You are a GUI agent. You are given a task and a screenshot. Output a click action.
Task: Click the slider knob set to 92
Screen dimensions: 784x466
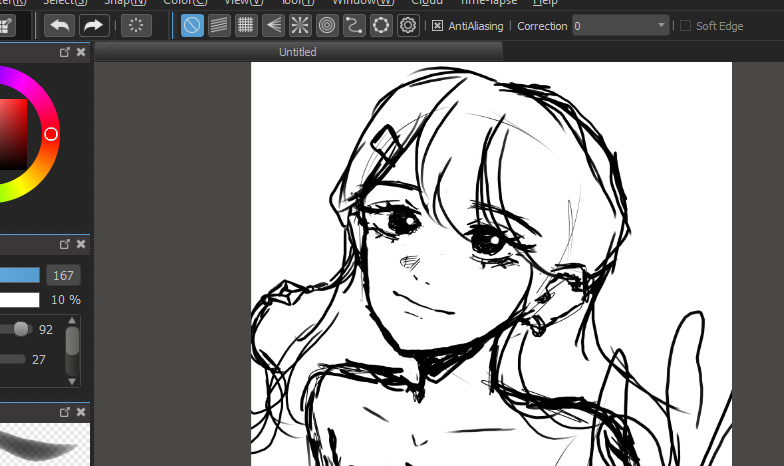[x=21, y=329]
